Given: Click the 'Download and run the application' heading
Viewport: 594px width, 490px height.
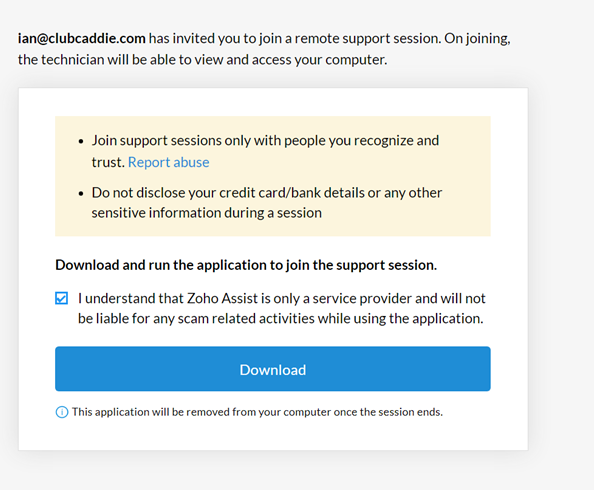Looking at the screenshot, I should (x=246, y=265).
